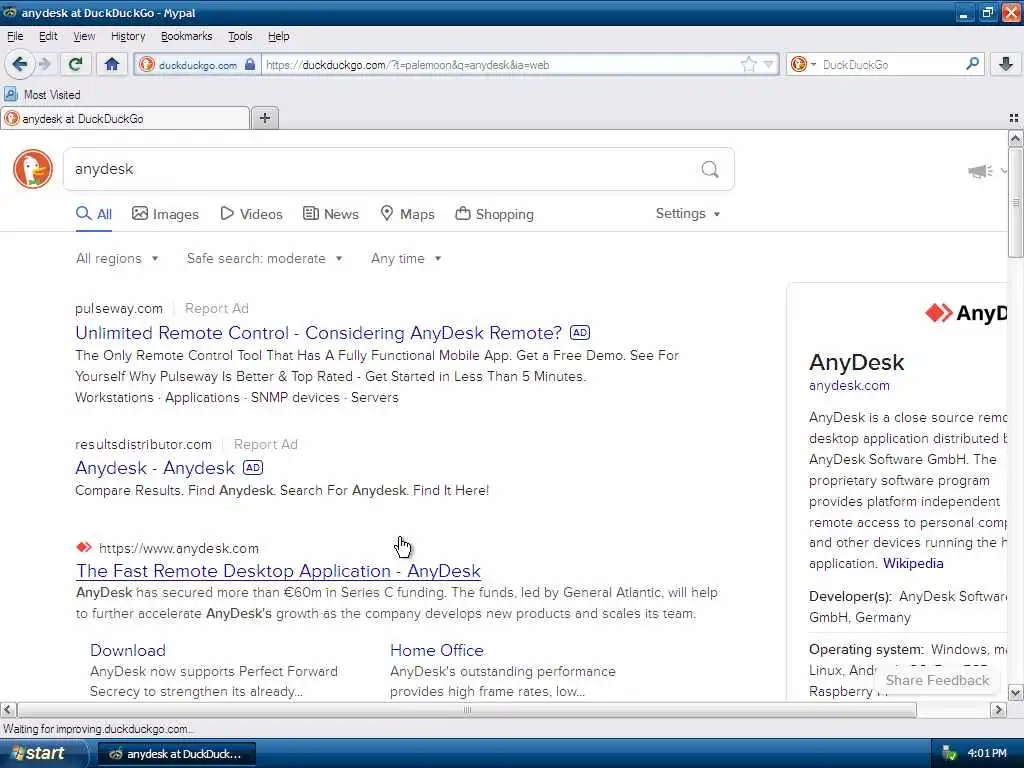This screenshot has height=768, width=1024.
Task: Click the AnyDesk favicon beside www.anydesk.com
Action: tap(84, 547)
